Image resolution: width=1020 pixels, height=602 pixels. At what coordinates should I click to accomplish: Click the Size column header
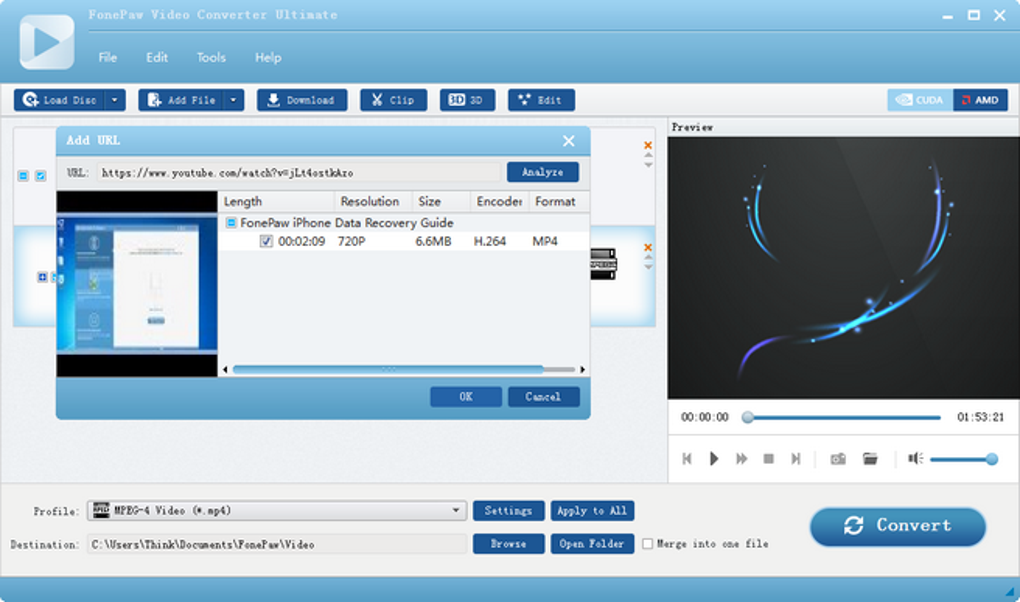tap(440, 202)
